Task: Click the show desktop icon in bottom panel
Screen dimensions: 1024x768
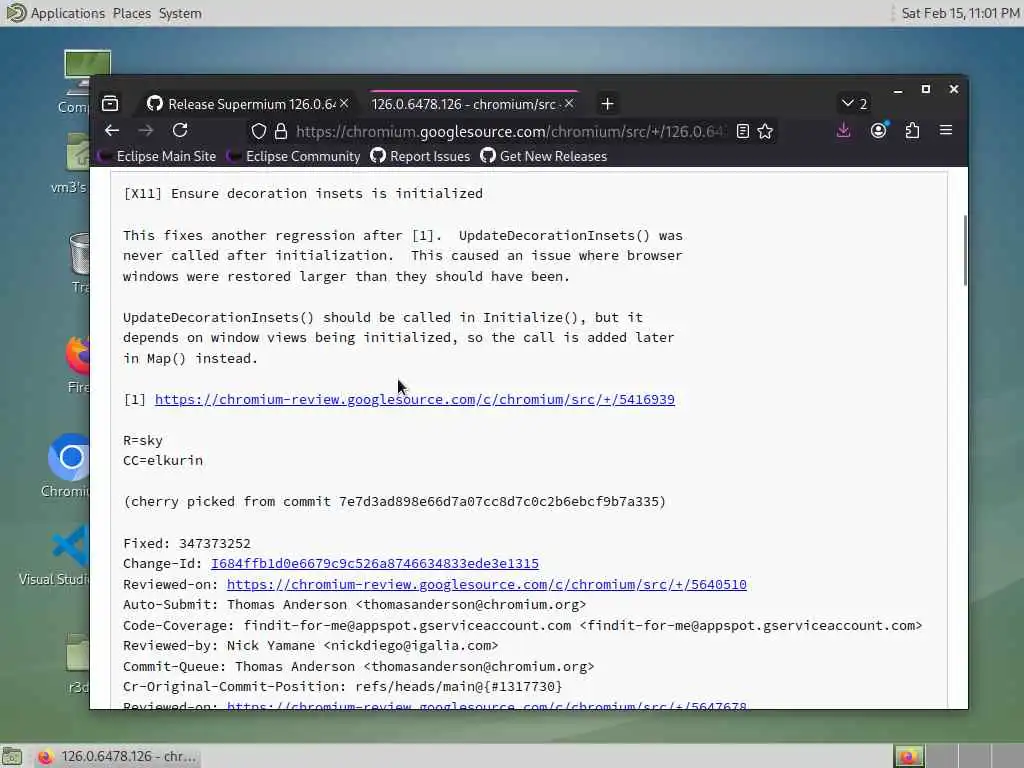Action: (12, 756)
